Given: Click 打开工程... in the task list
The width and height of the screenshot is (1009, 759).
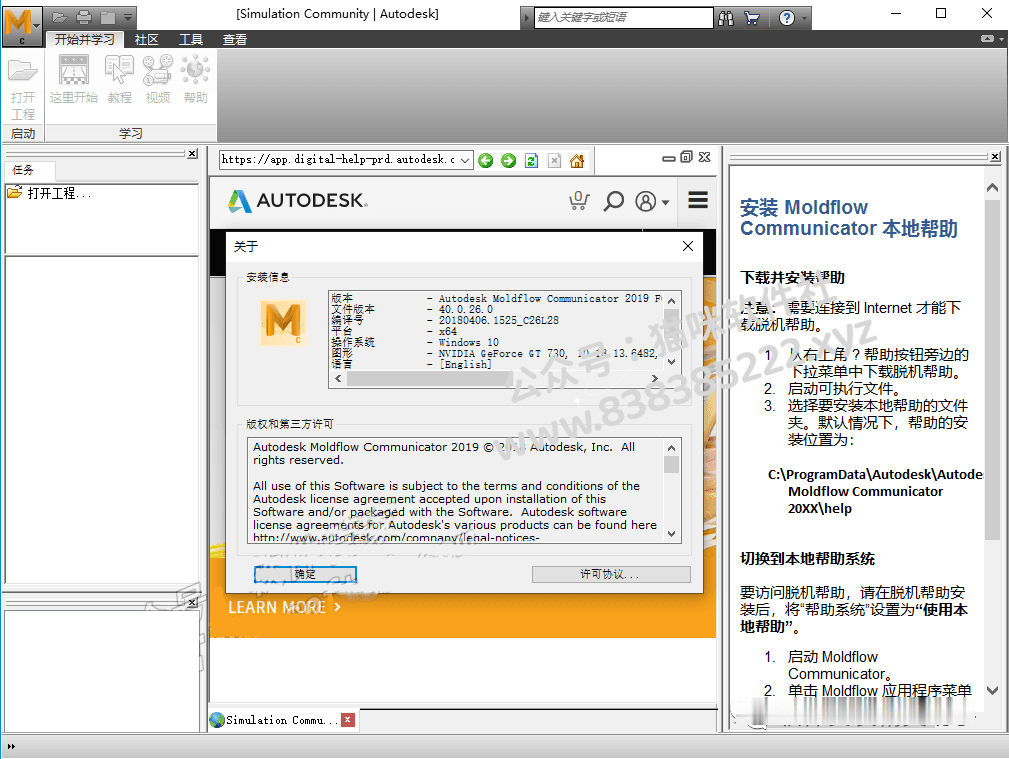Looking at the screenshot, I should 50,193.
